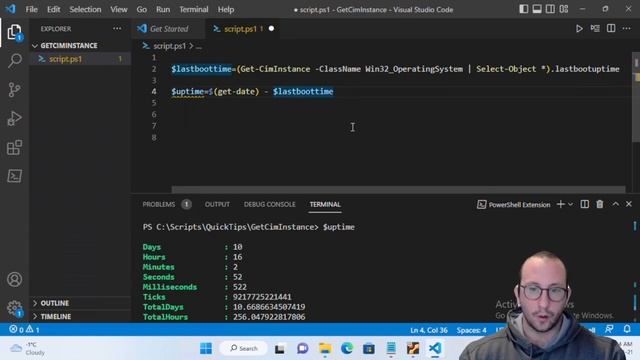
Task: Open the Source Control view
Action: click(14, 89)
